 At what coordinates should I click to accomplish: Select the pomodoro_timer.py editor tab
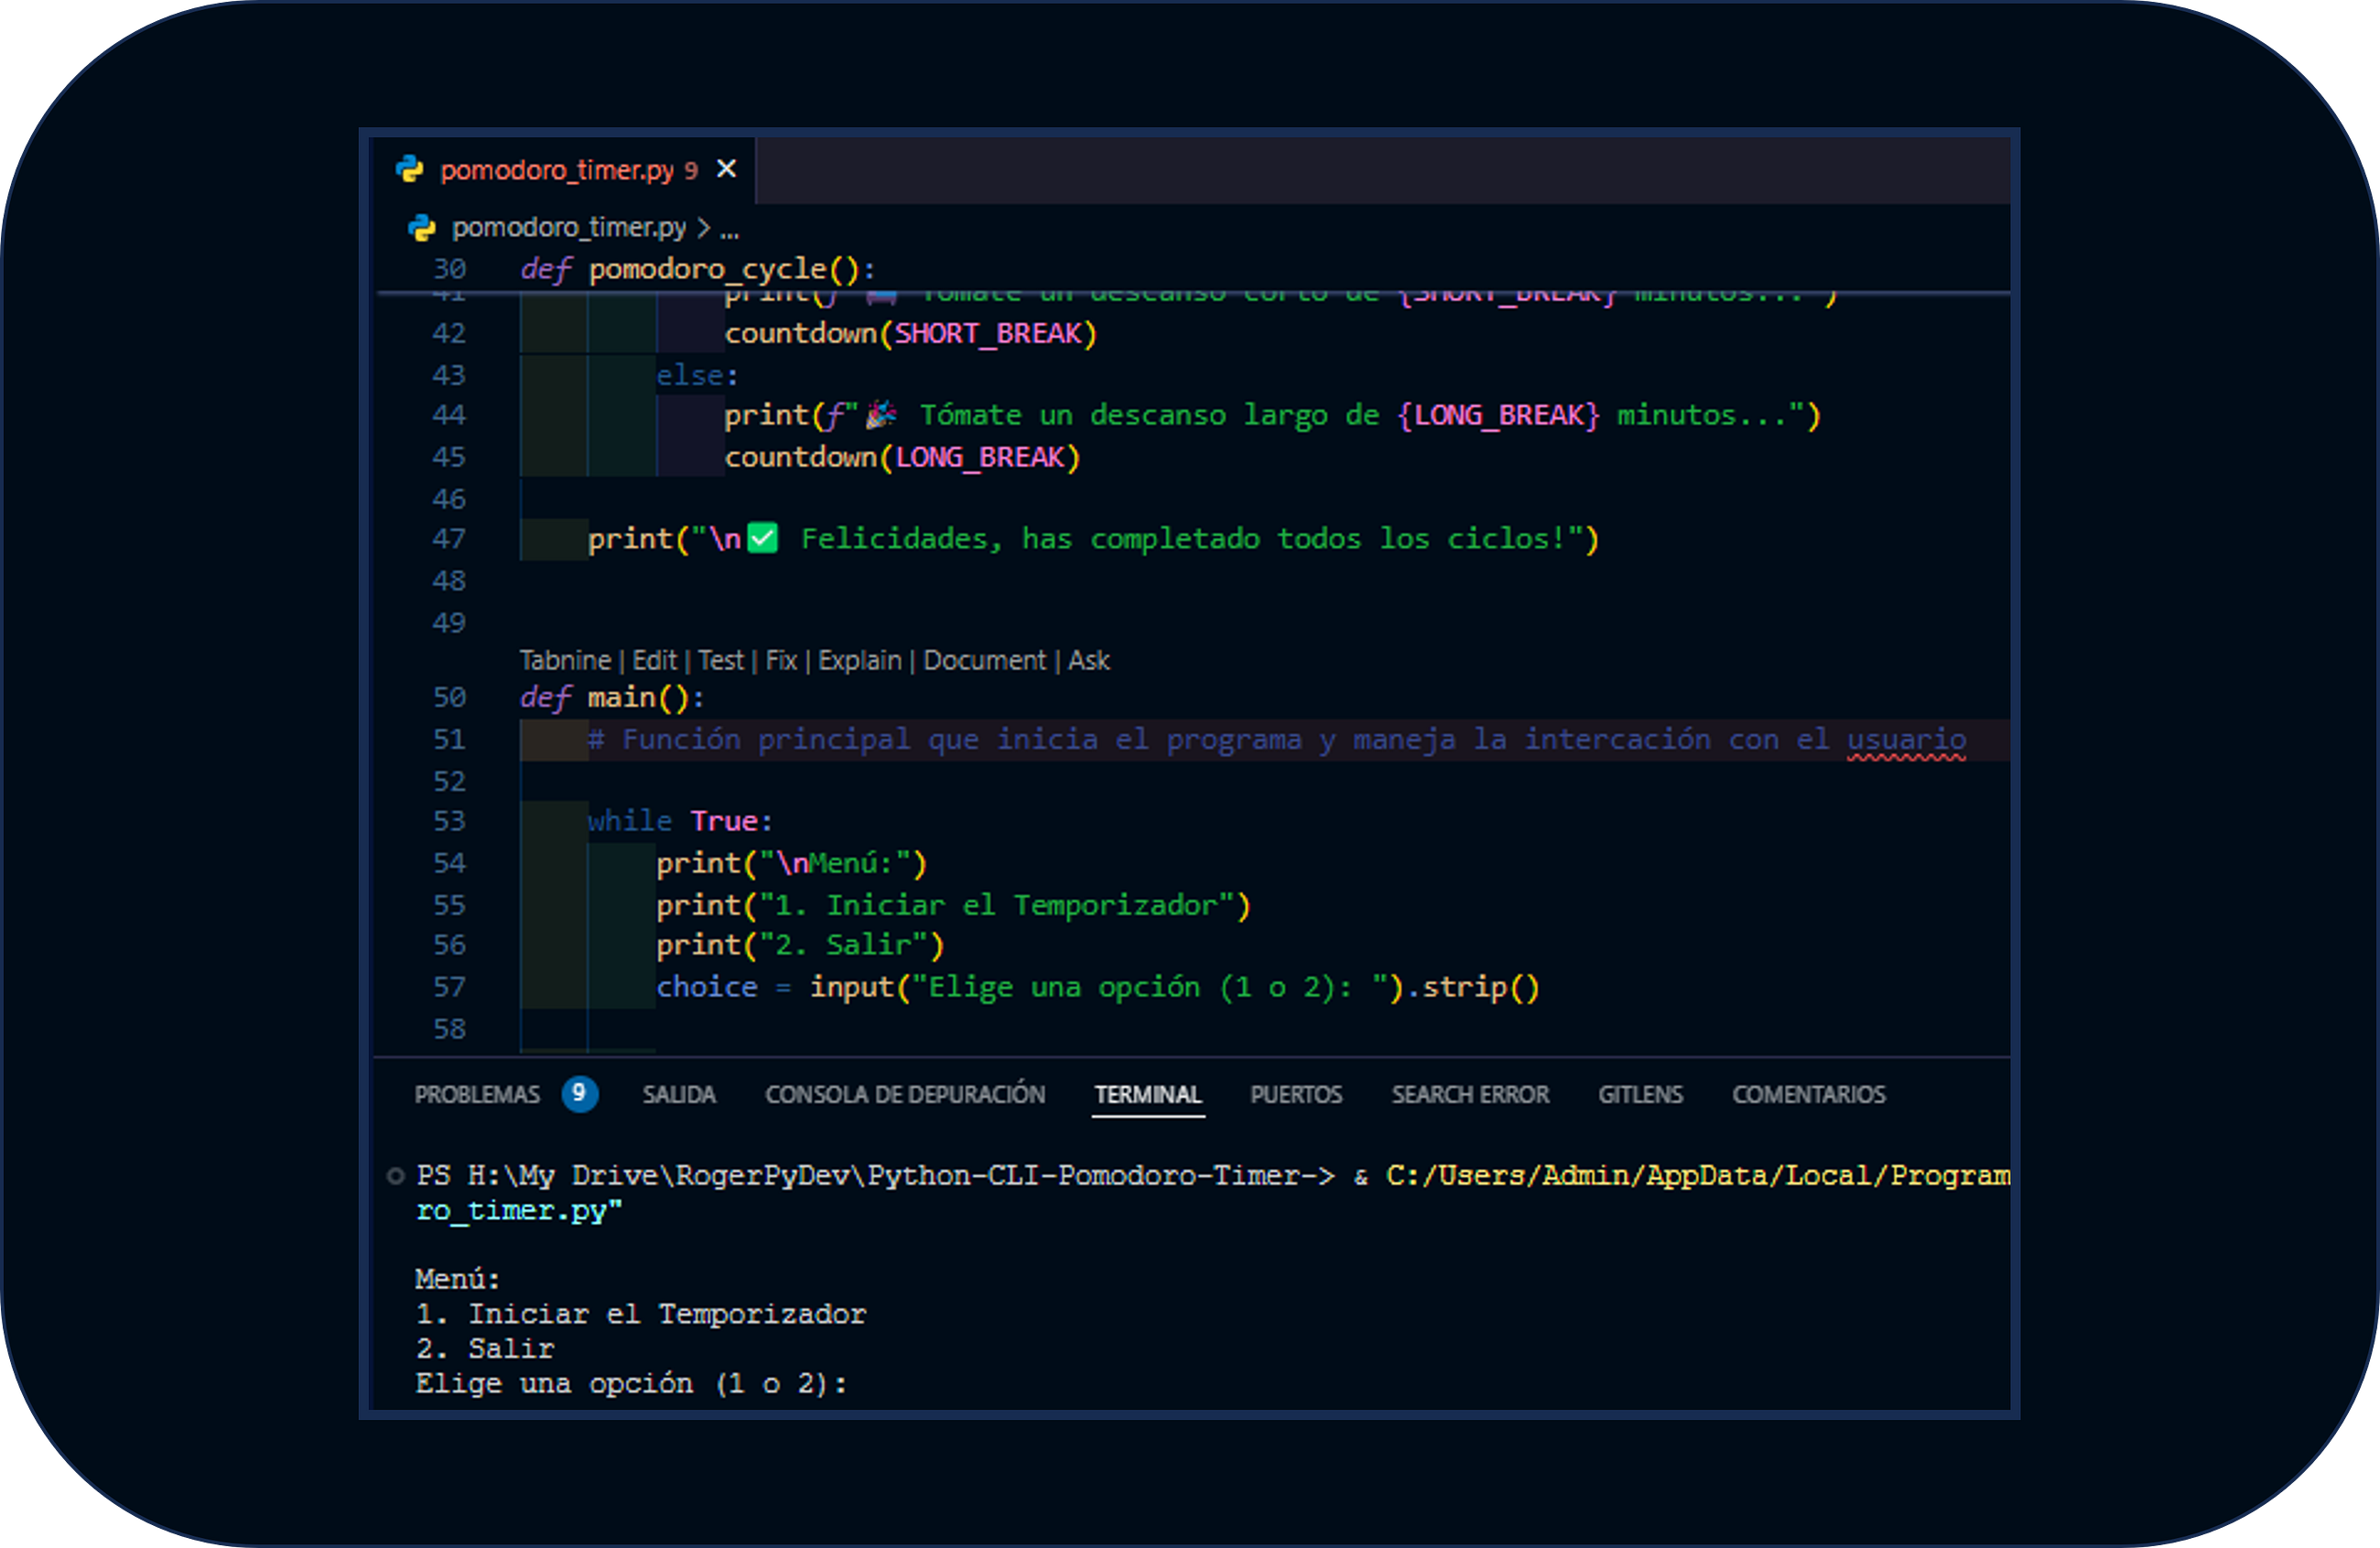565,169
